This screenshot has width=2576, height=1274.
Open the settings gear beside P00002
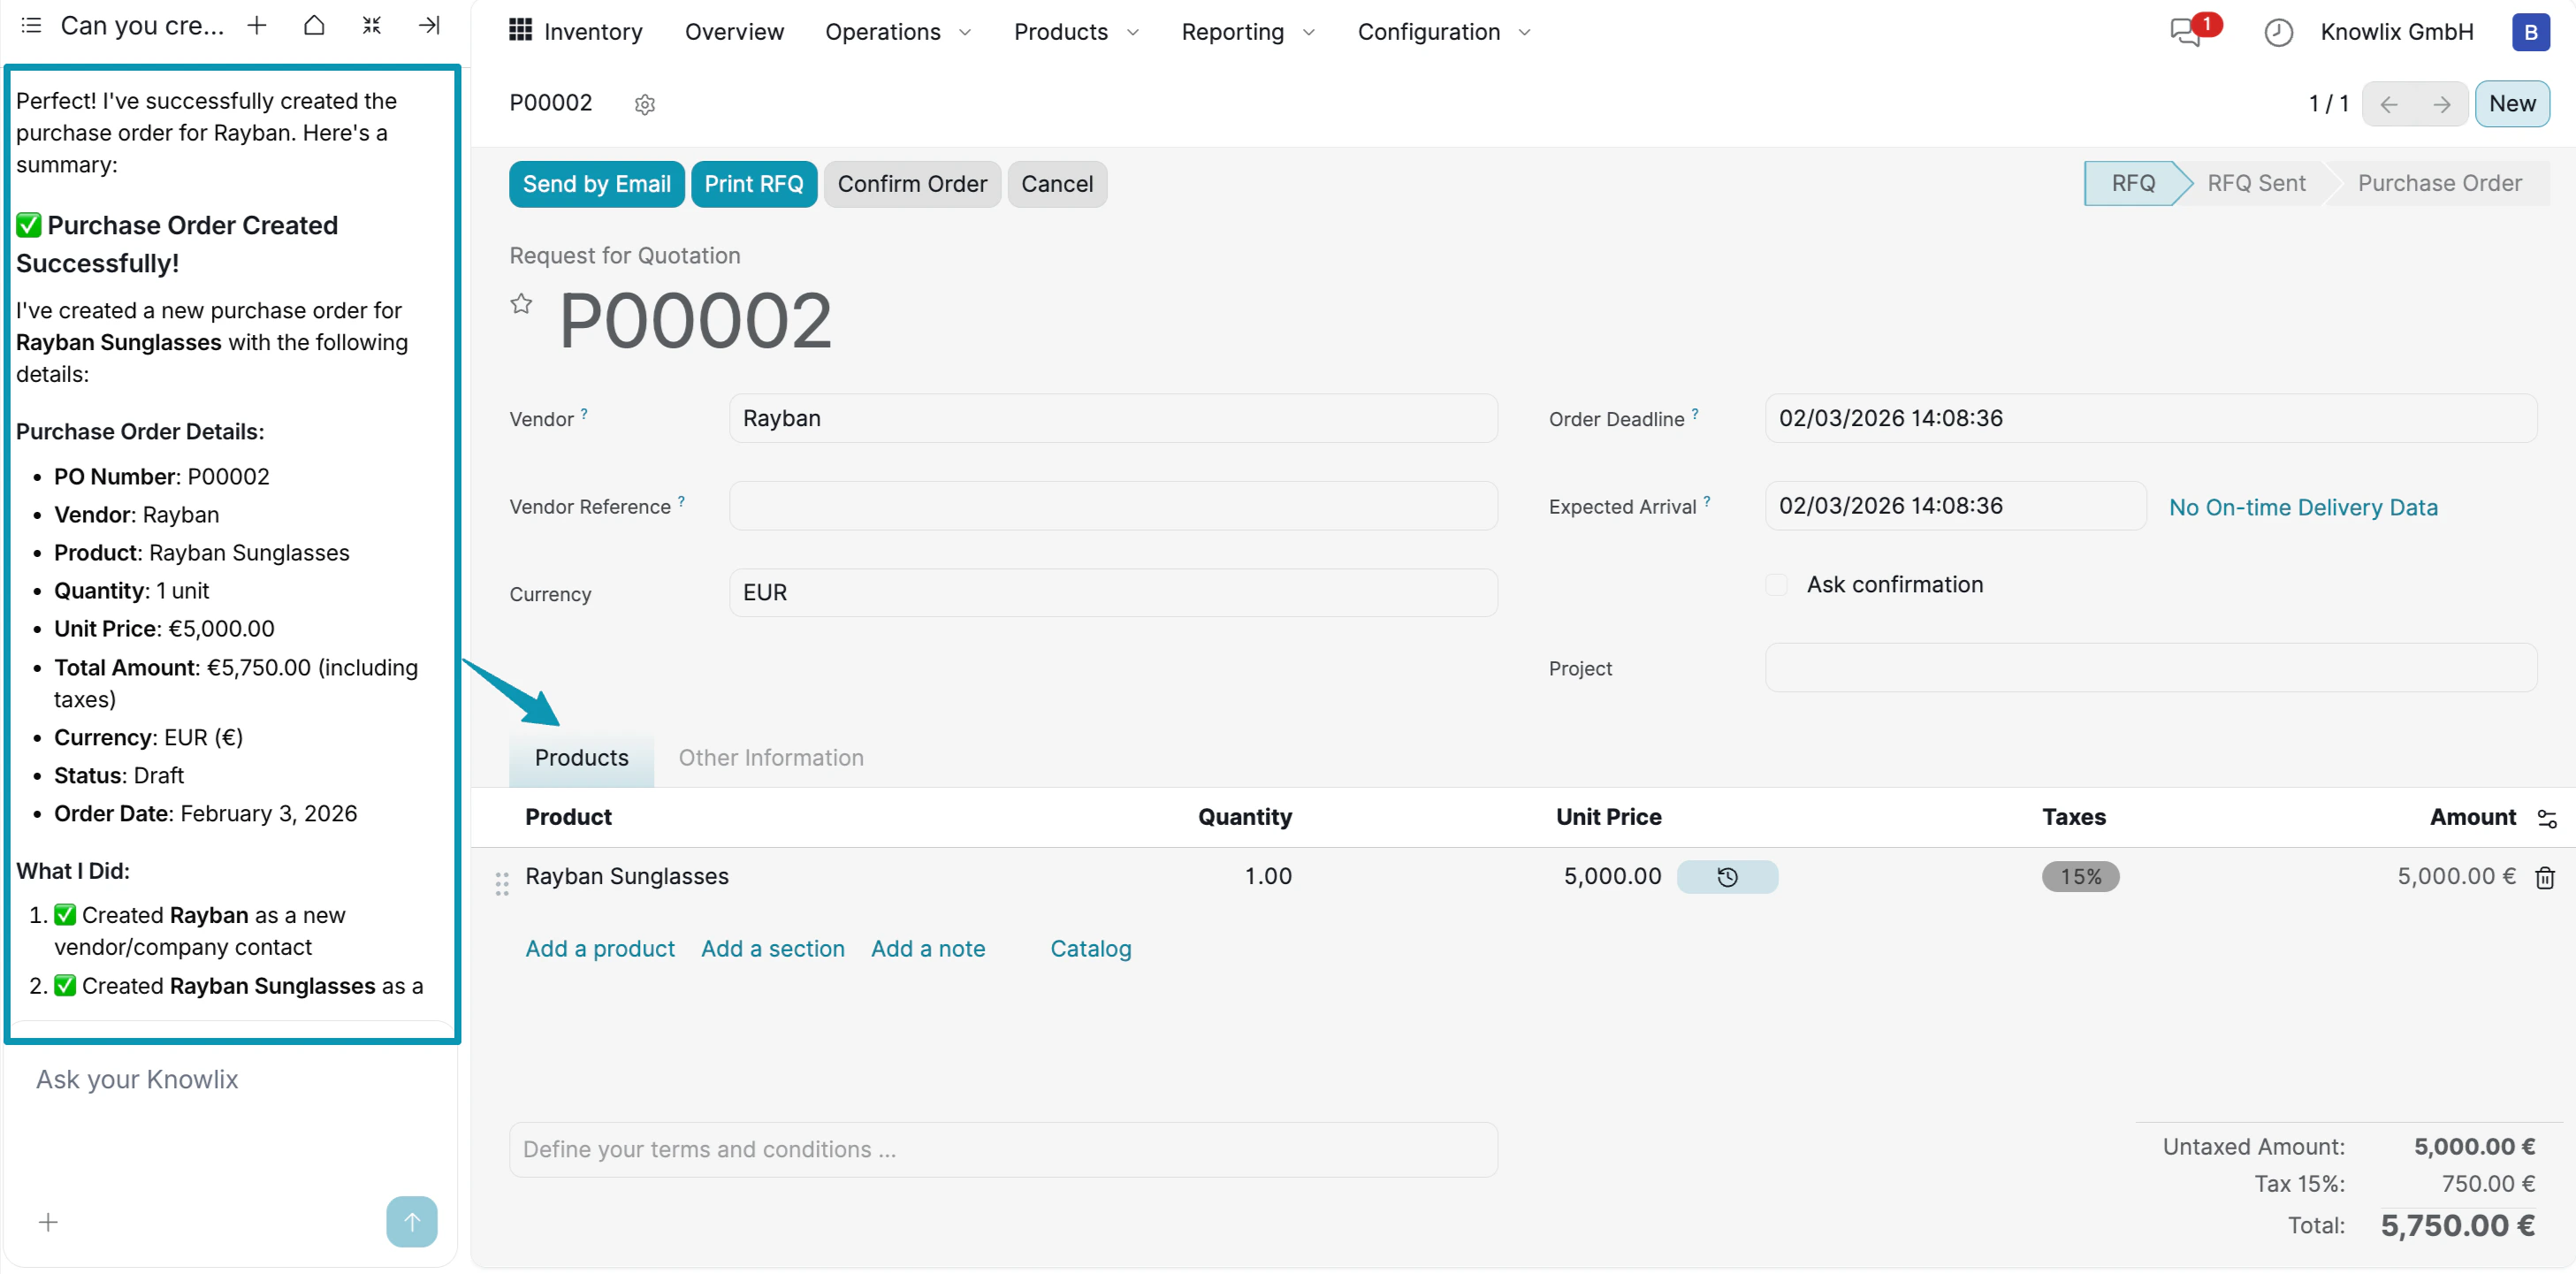coord(645,103)
